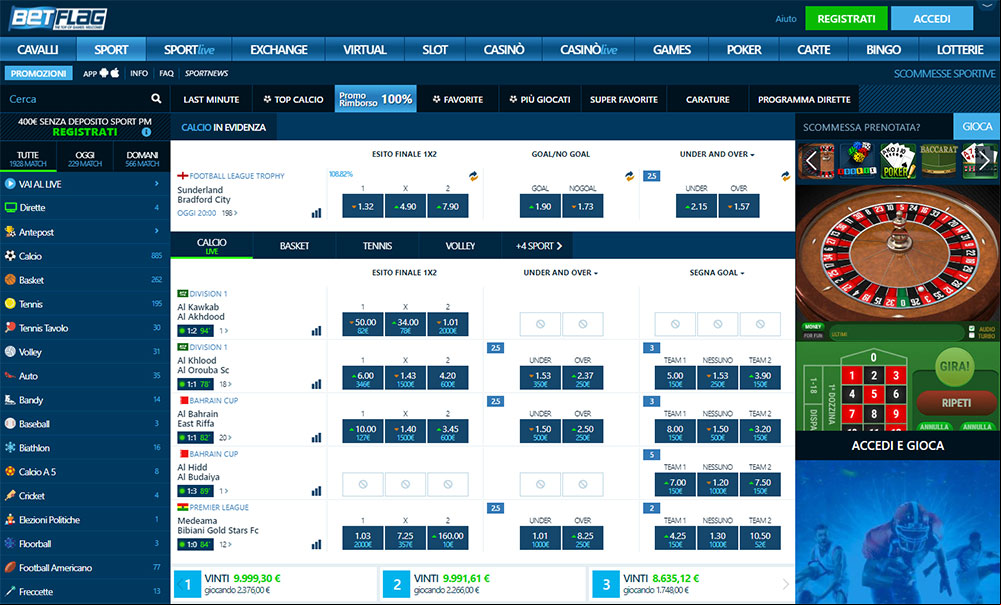Expand +4 SPORT tab options
The width and height of the screenshot is (1001, 605).
(x=539, y=246)
